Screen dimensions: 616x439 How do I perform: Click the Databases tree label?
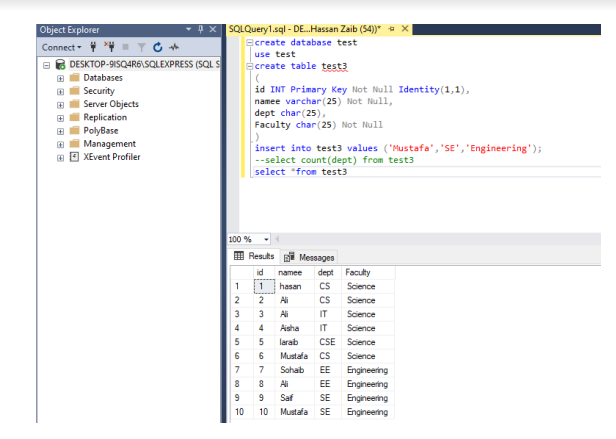coord(103,78)
